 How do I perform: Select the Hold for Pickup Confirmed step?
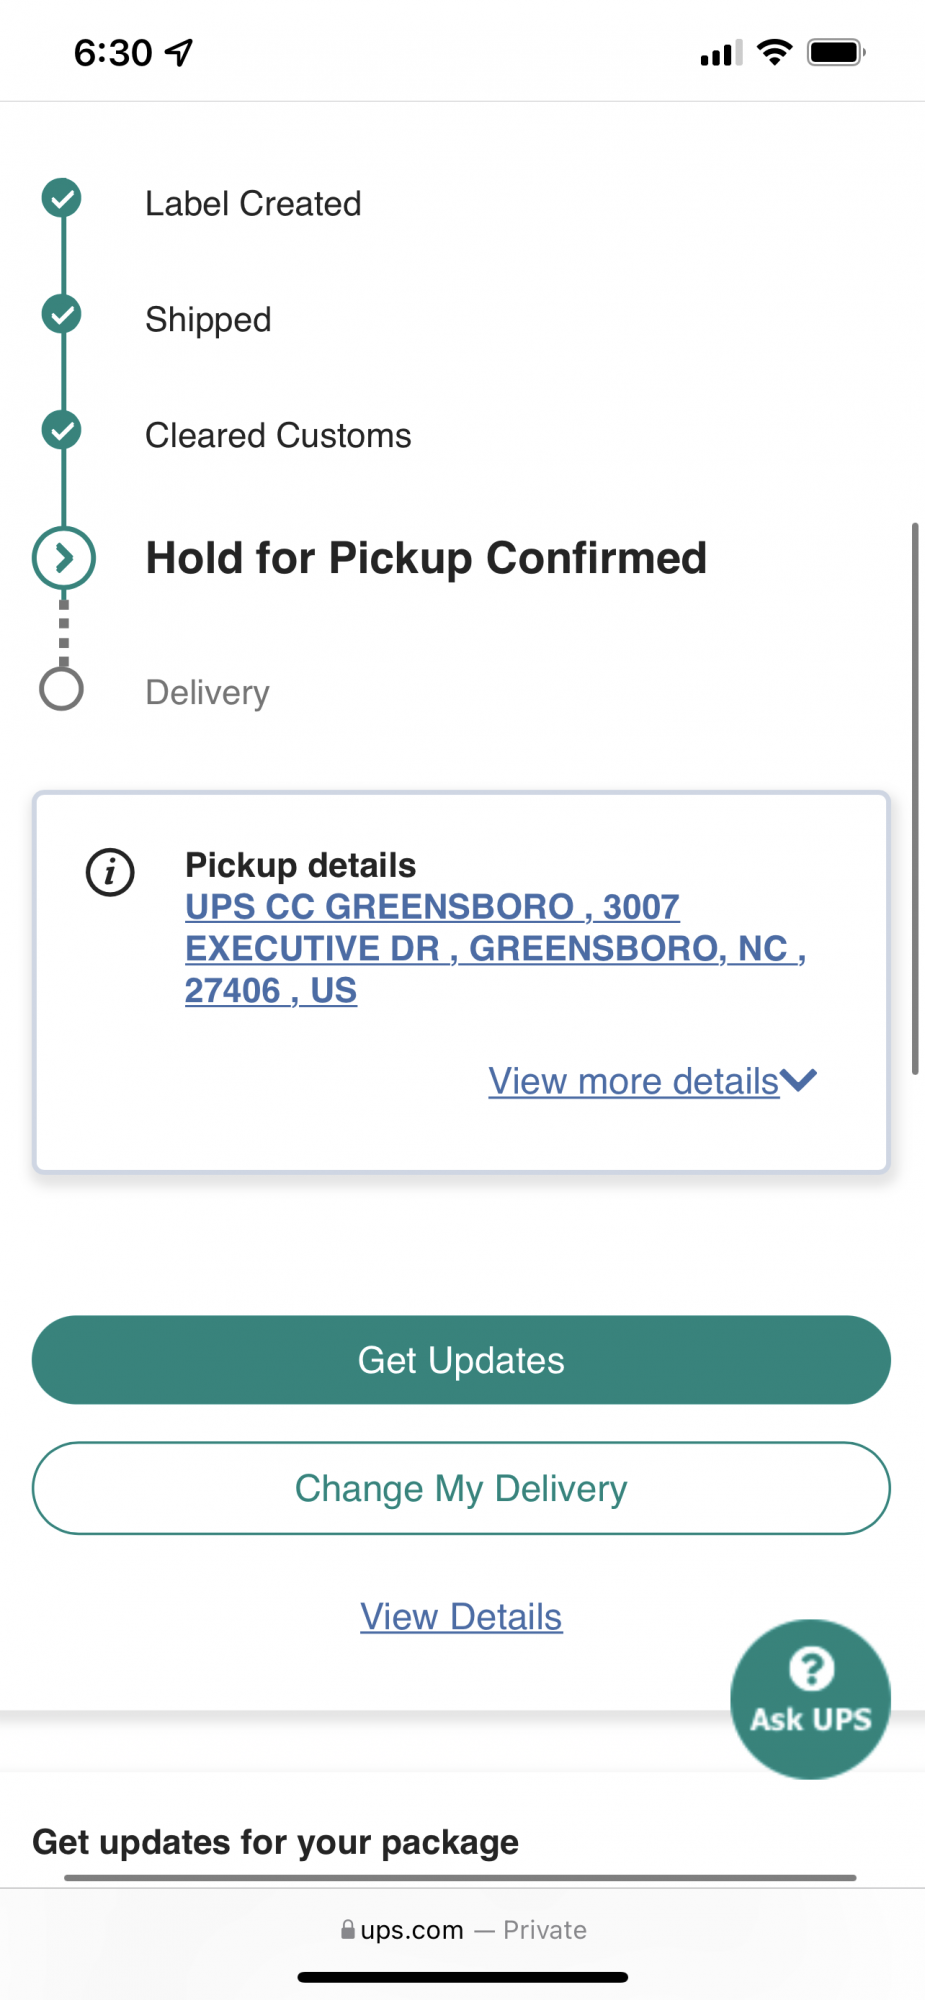point(426,558)
